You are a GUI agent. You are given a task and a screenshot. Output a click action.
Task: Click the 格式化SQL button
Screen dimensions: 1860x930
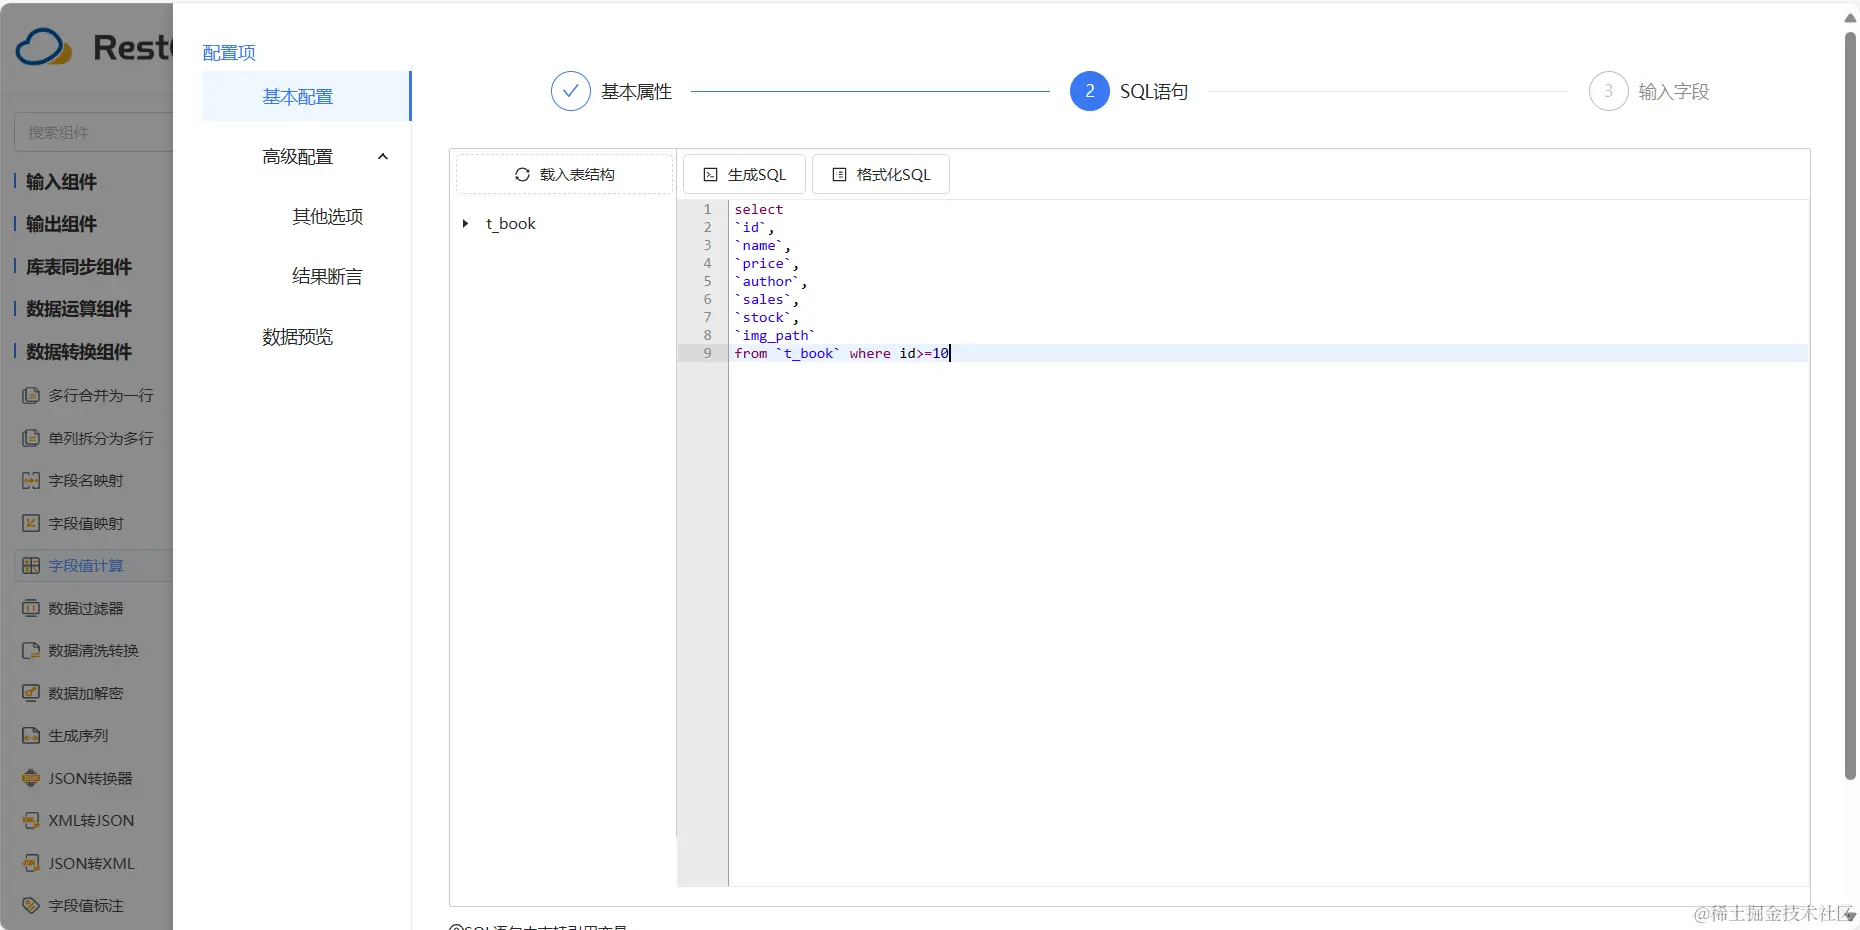tap(881, 174)
